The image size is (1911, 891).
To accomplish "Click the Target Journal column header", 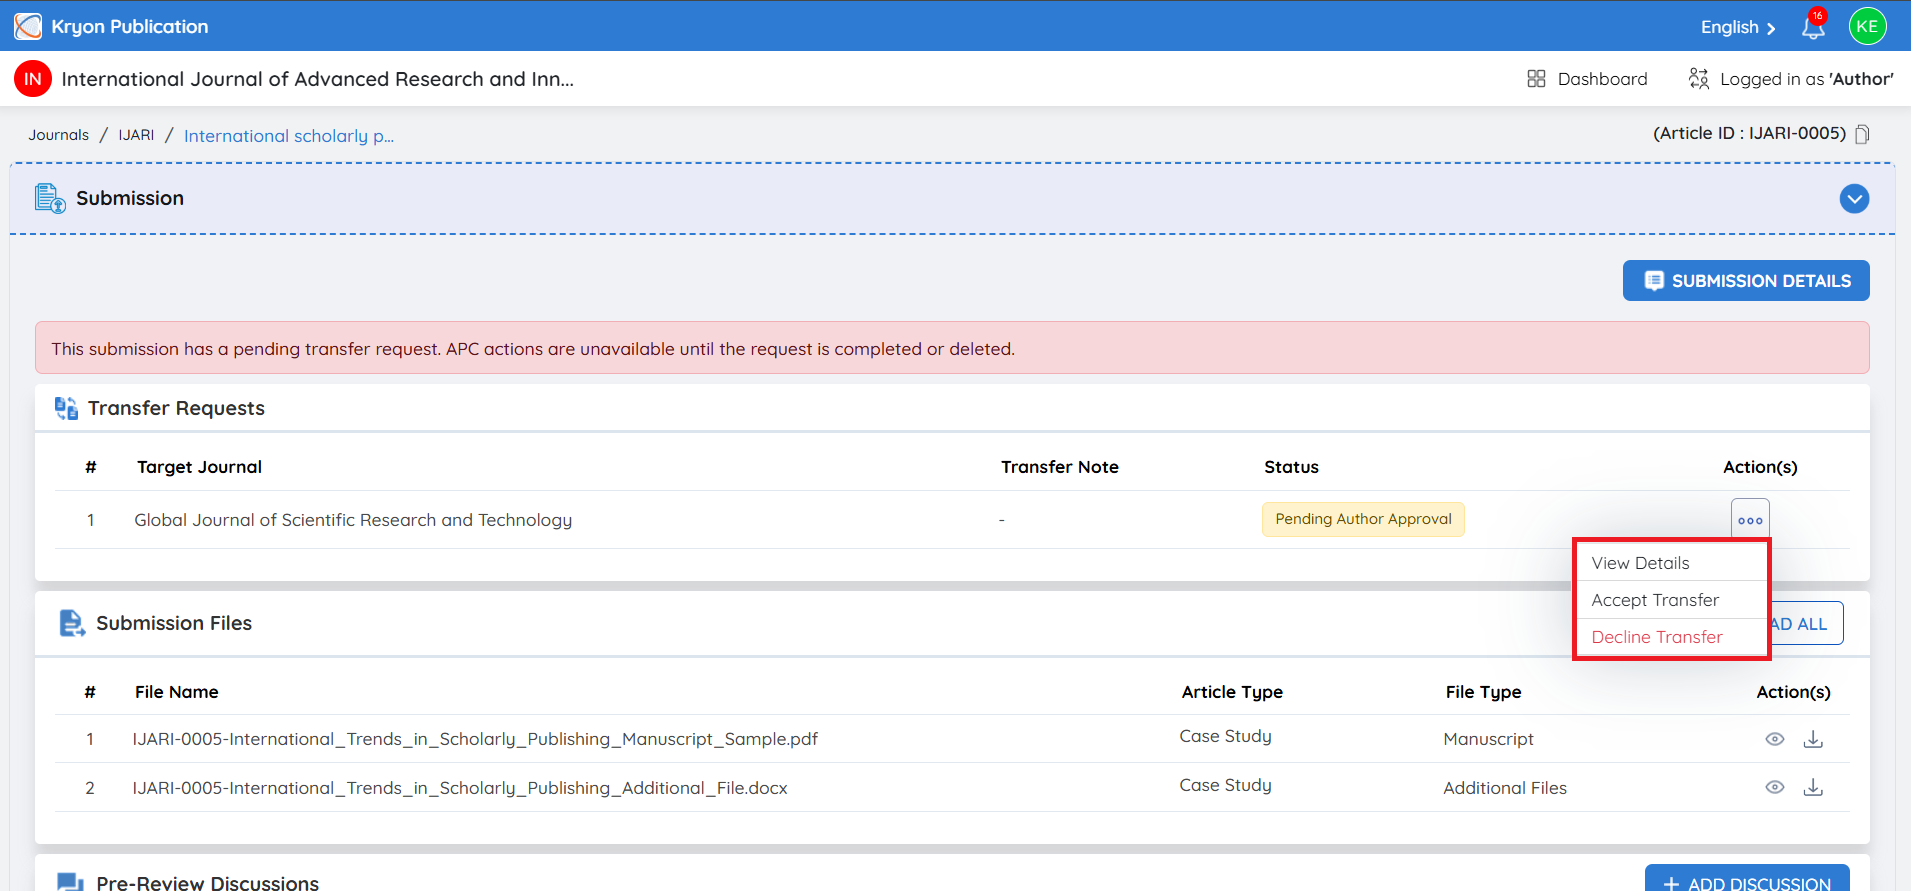I will 199,467.
